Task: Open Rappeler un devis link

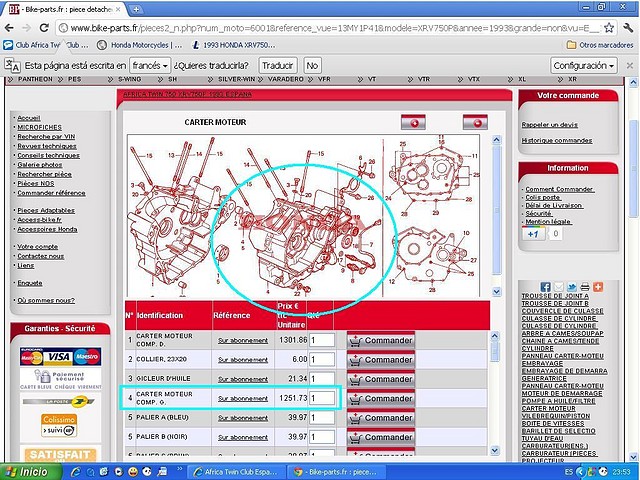Action: 549,125
